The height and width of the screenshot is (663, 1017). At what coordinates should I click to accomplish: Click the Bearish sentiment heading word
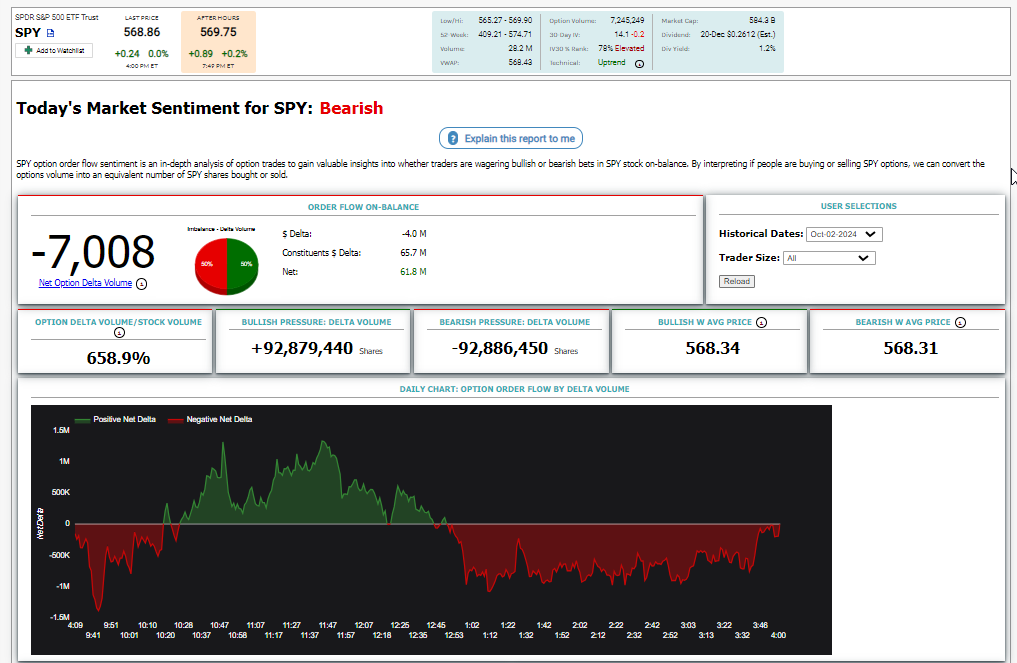click(x=352, y=108)
